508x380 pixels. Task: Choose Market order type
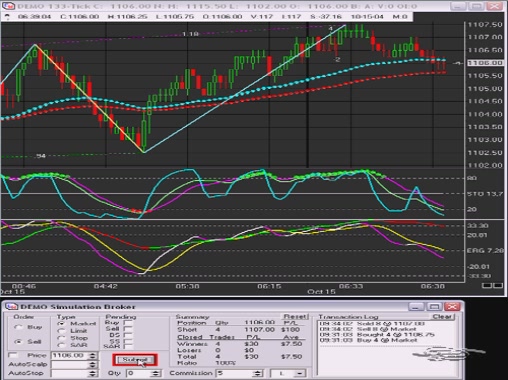61,324
